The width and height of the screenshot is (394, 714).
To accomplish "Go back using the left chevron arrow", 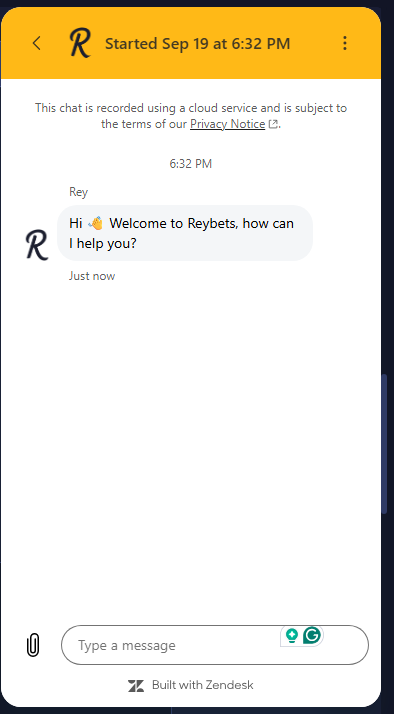I will pos(37,43).
